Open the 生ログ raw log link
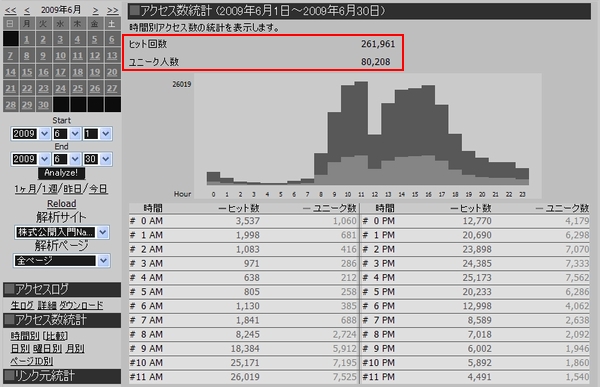This screenshot has width=600, height=387. pyautogui.click(x=22, y=305)
